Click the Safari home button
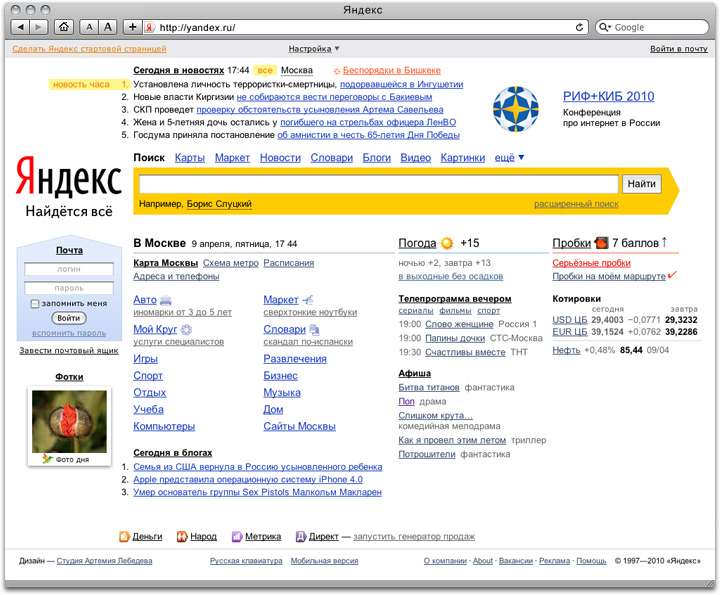720x595 pixels. [65, 27]
